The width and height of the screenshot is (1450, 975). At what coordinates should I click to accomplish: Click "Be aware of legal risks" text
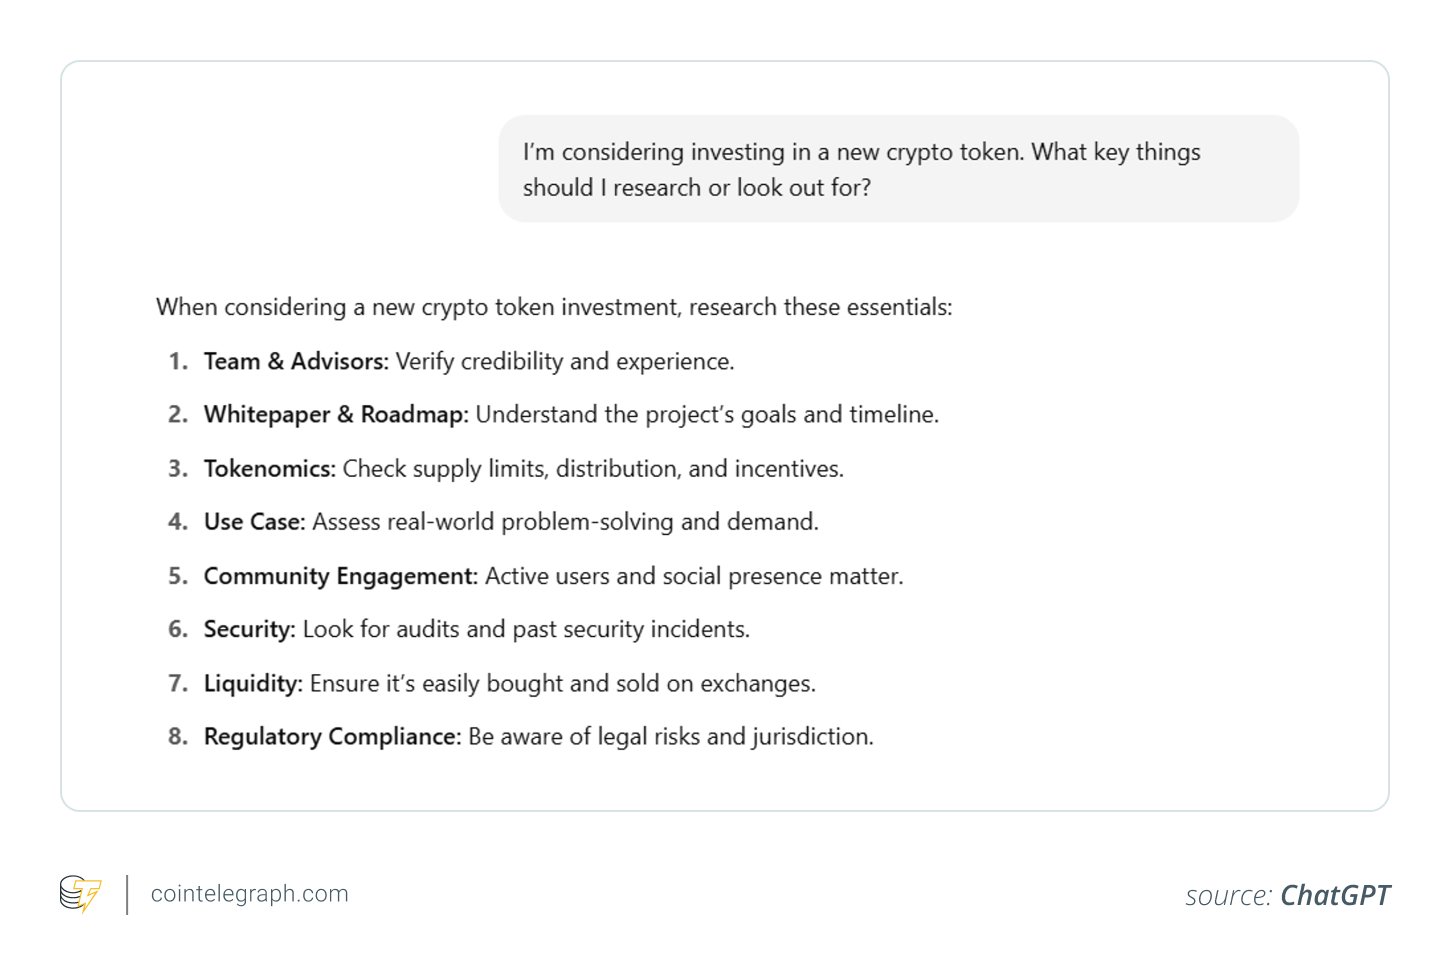pos(670,737)
